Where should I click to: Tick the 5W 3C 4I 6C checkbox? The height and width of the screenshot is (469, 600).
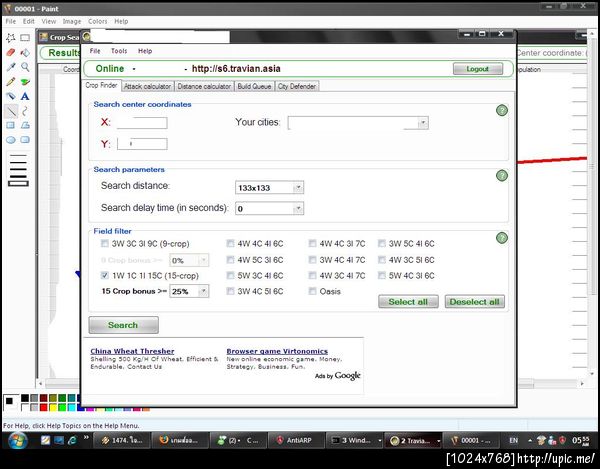coord(230,275)
